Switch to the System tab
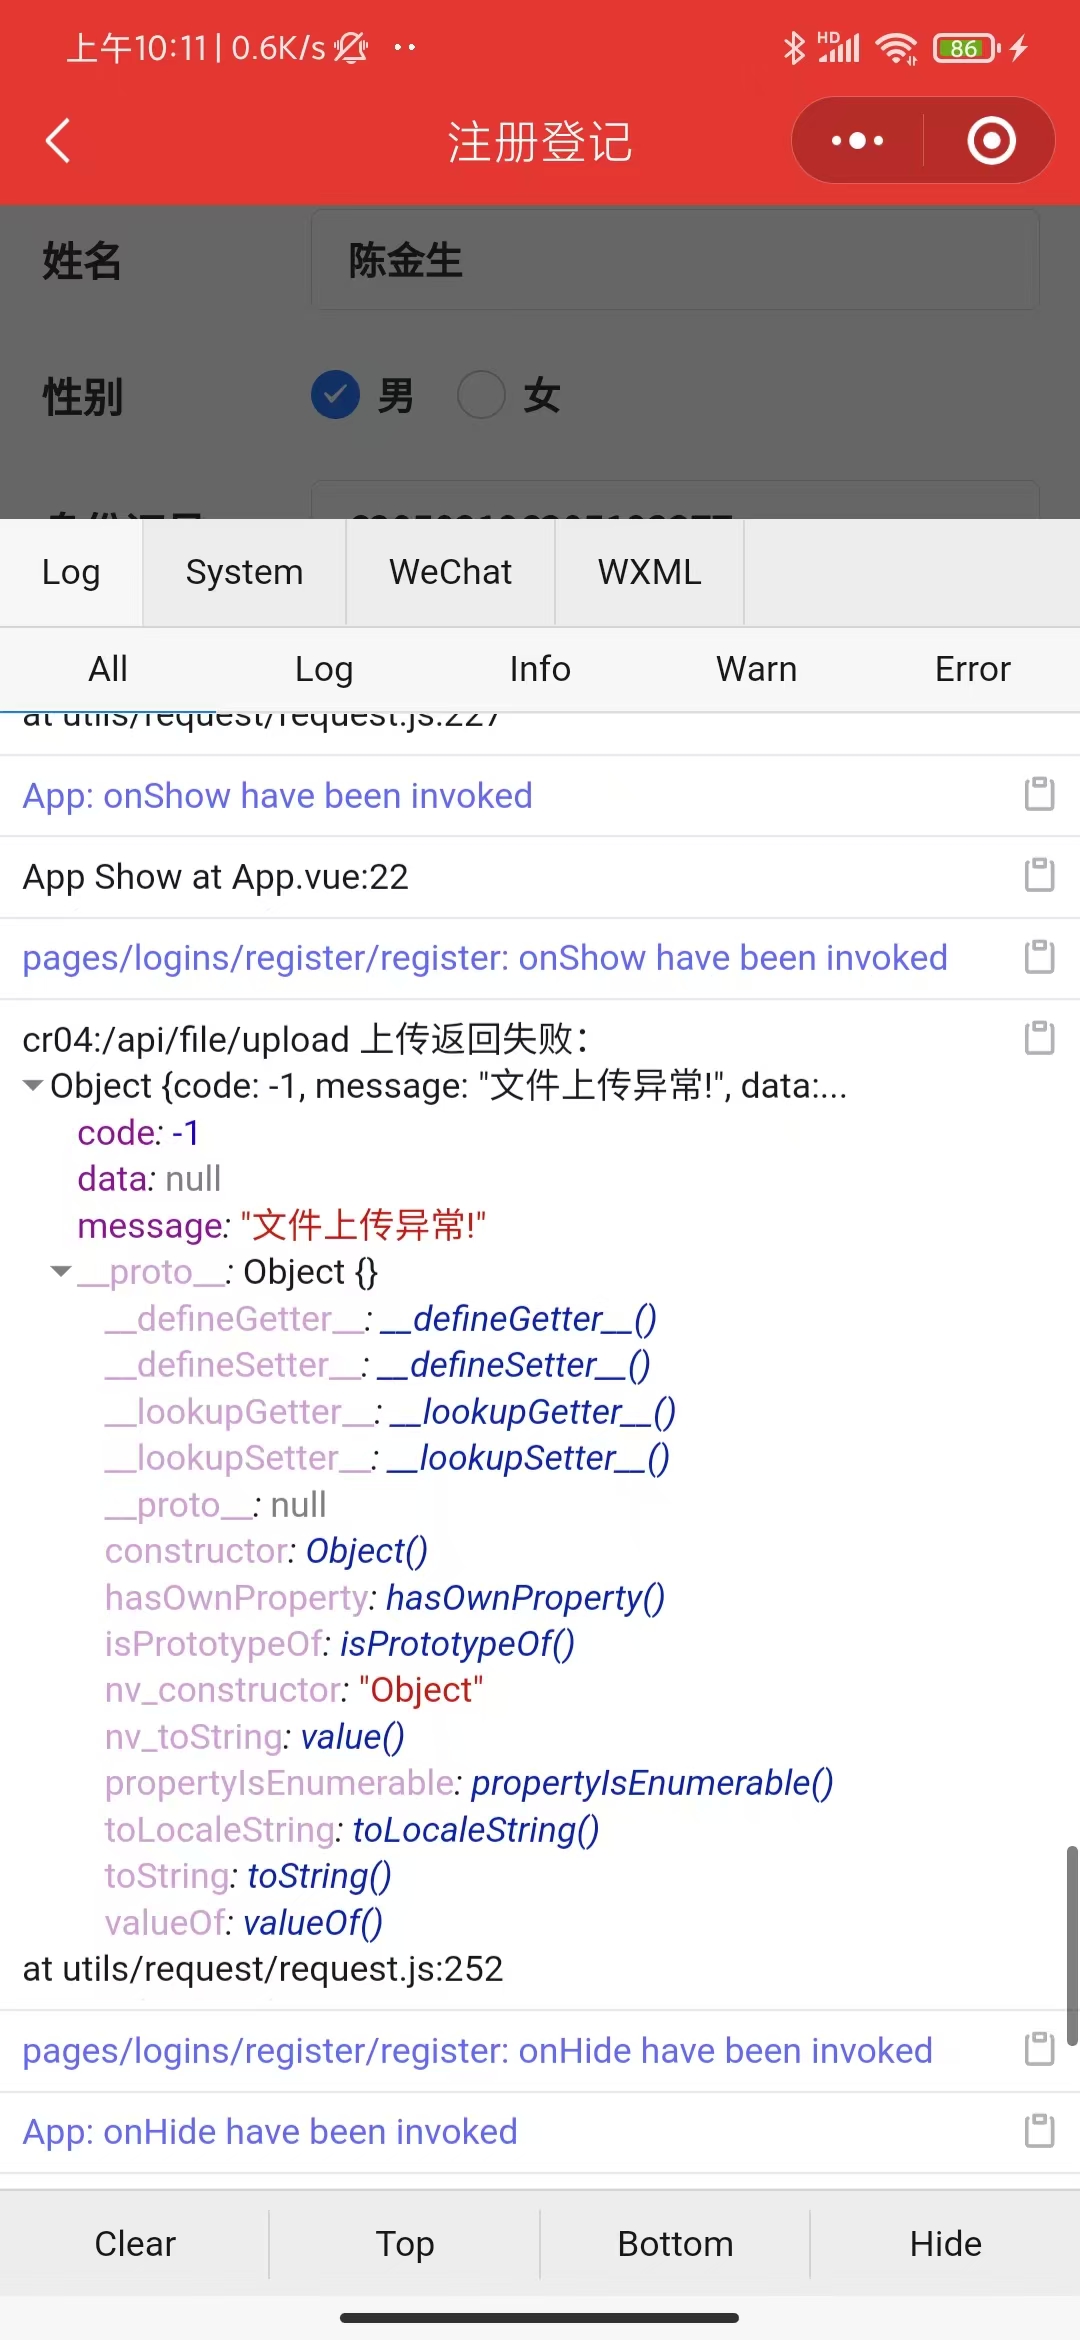Image resolution: width=1080 pixels, height=2340 pixels. [x=245, y=572]
